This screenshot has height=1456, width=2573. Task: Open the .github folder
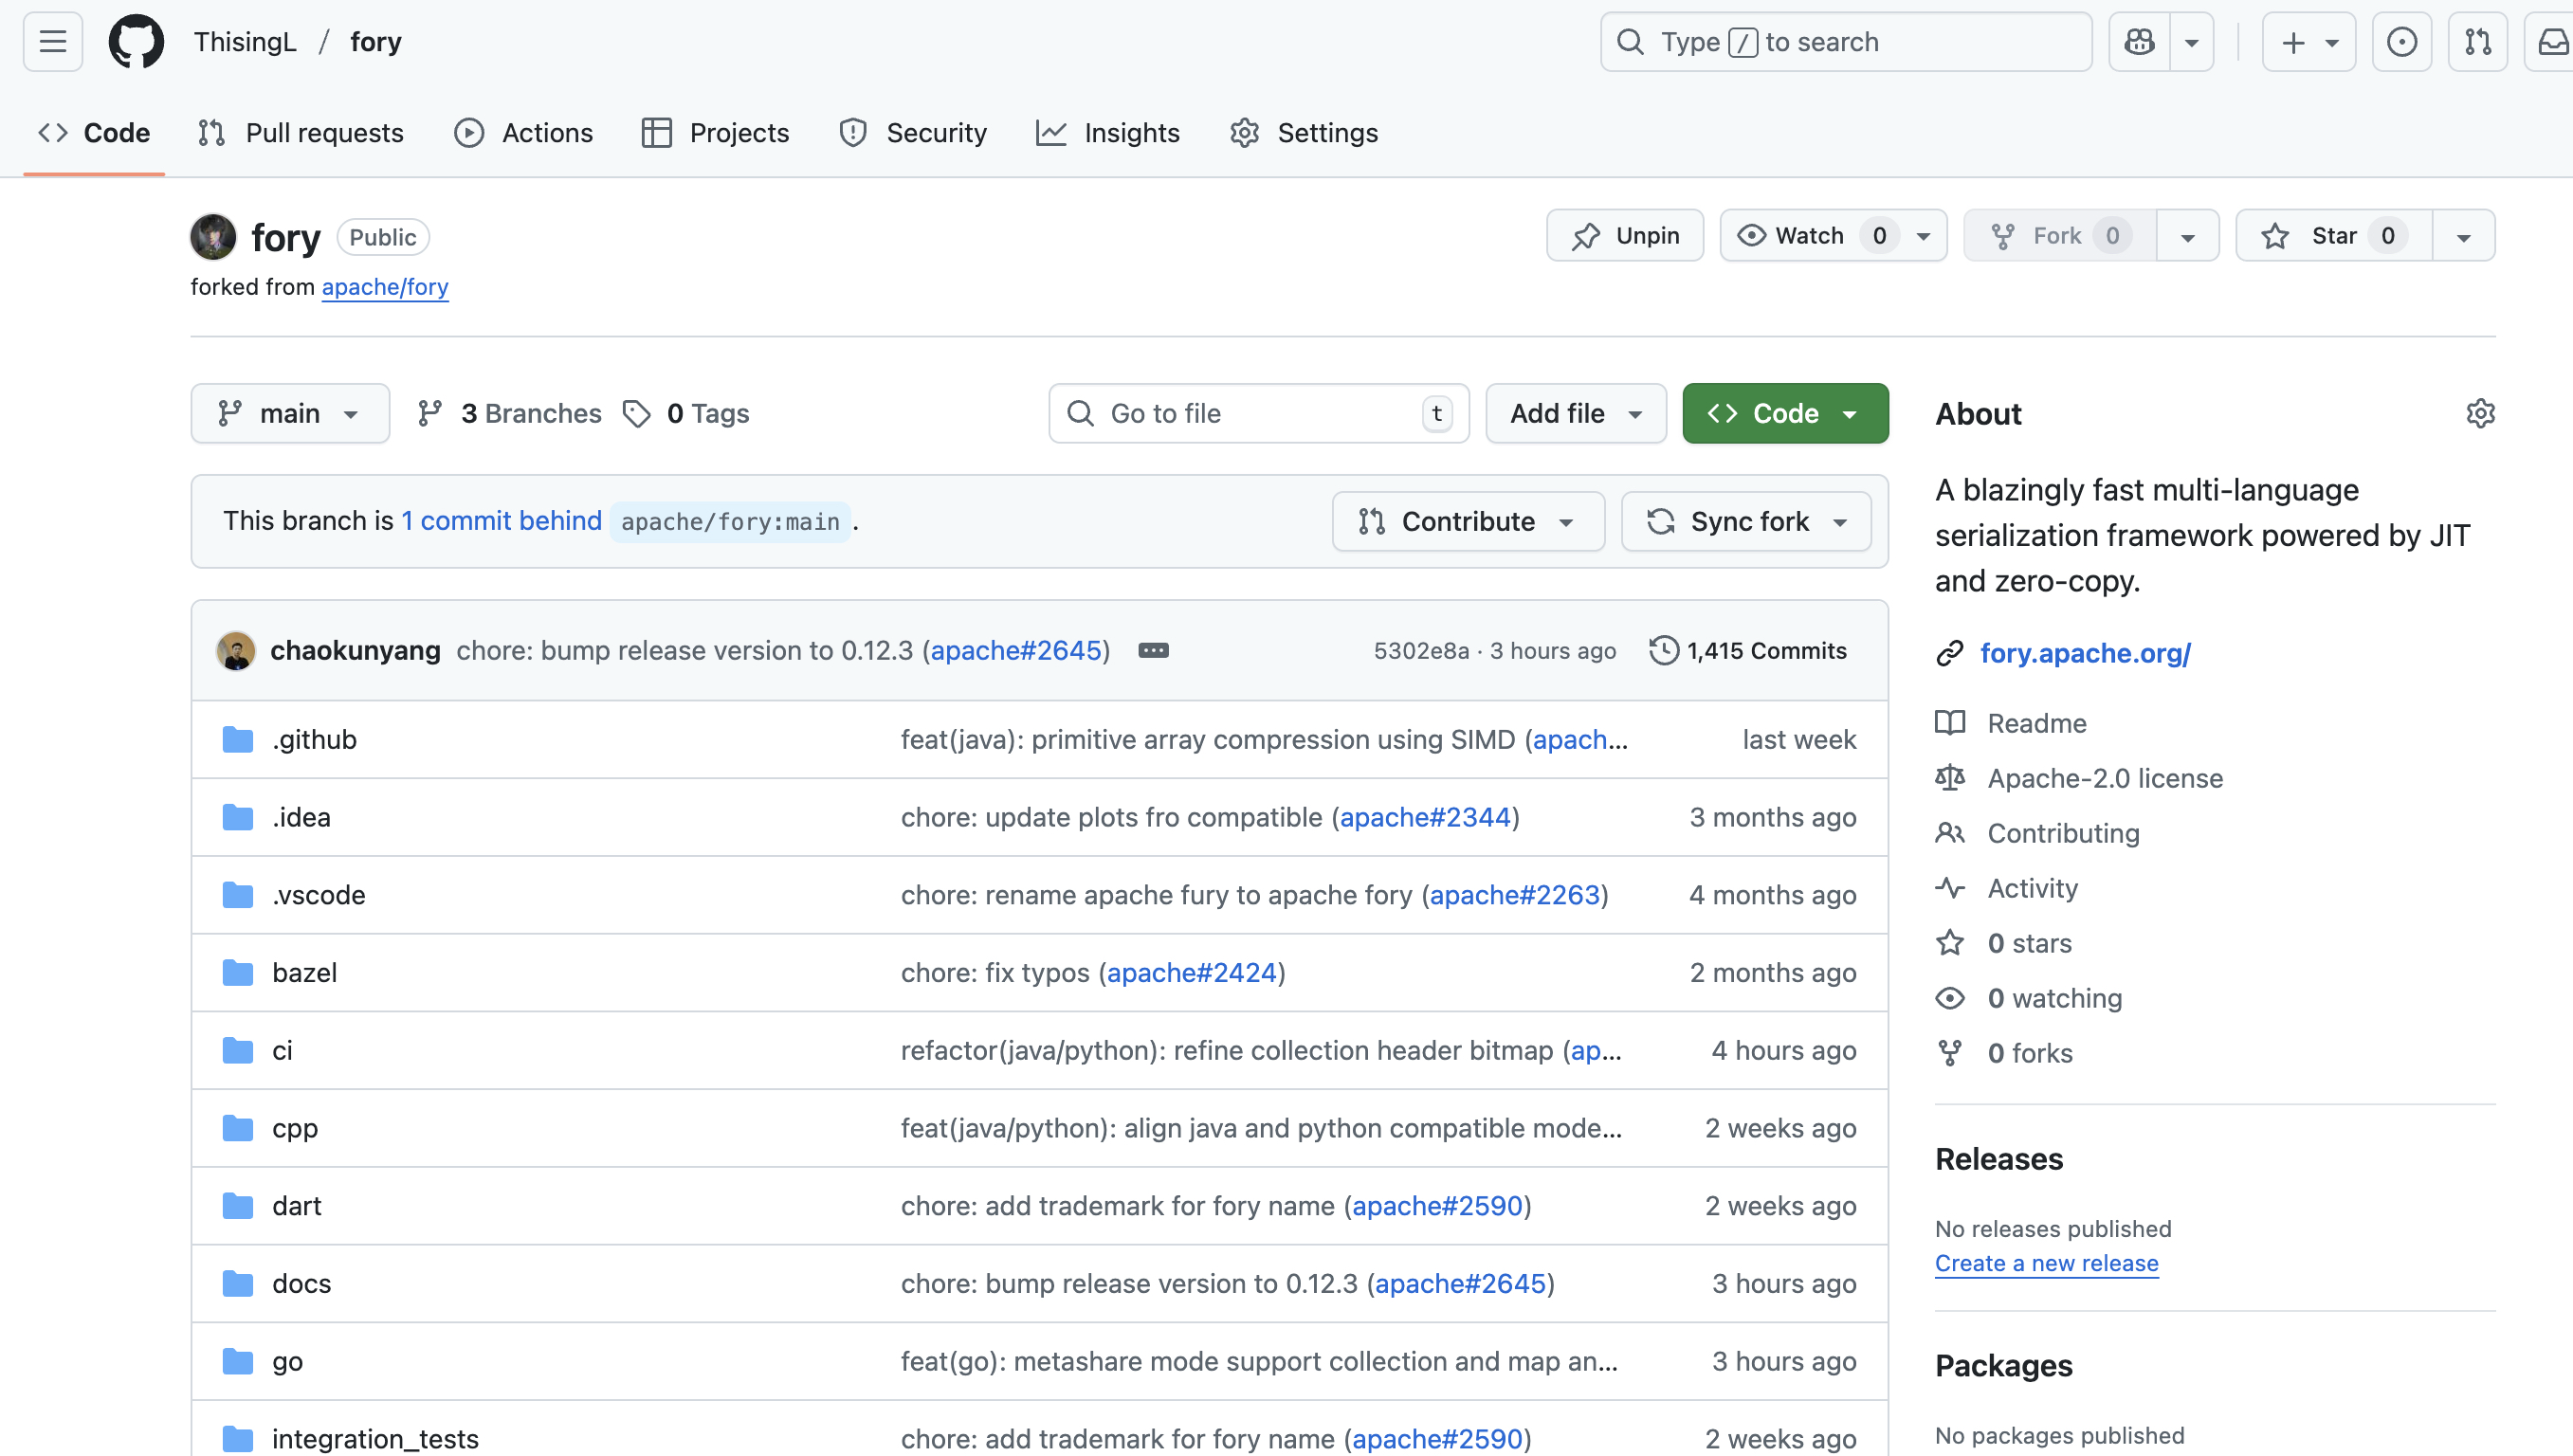[314, 740]
